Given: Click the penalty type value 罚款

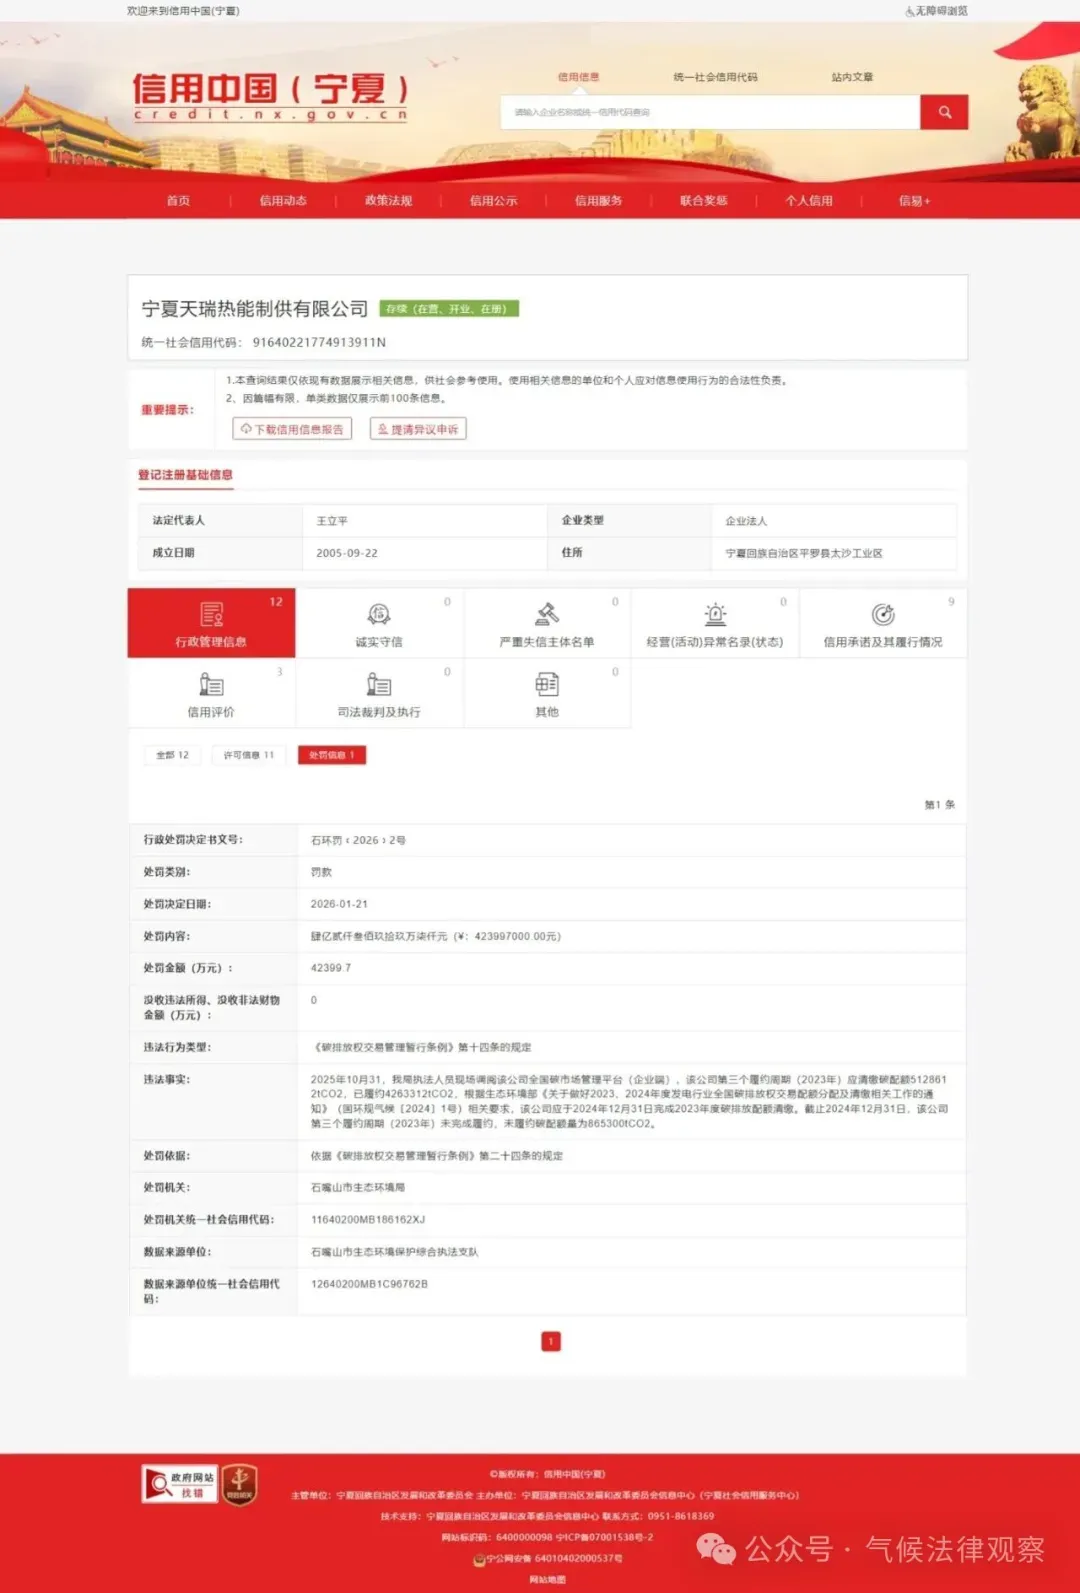Looking at the screenshot, I should 321,872.
